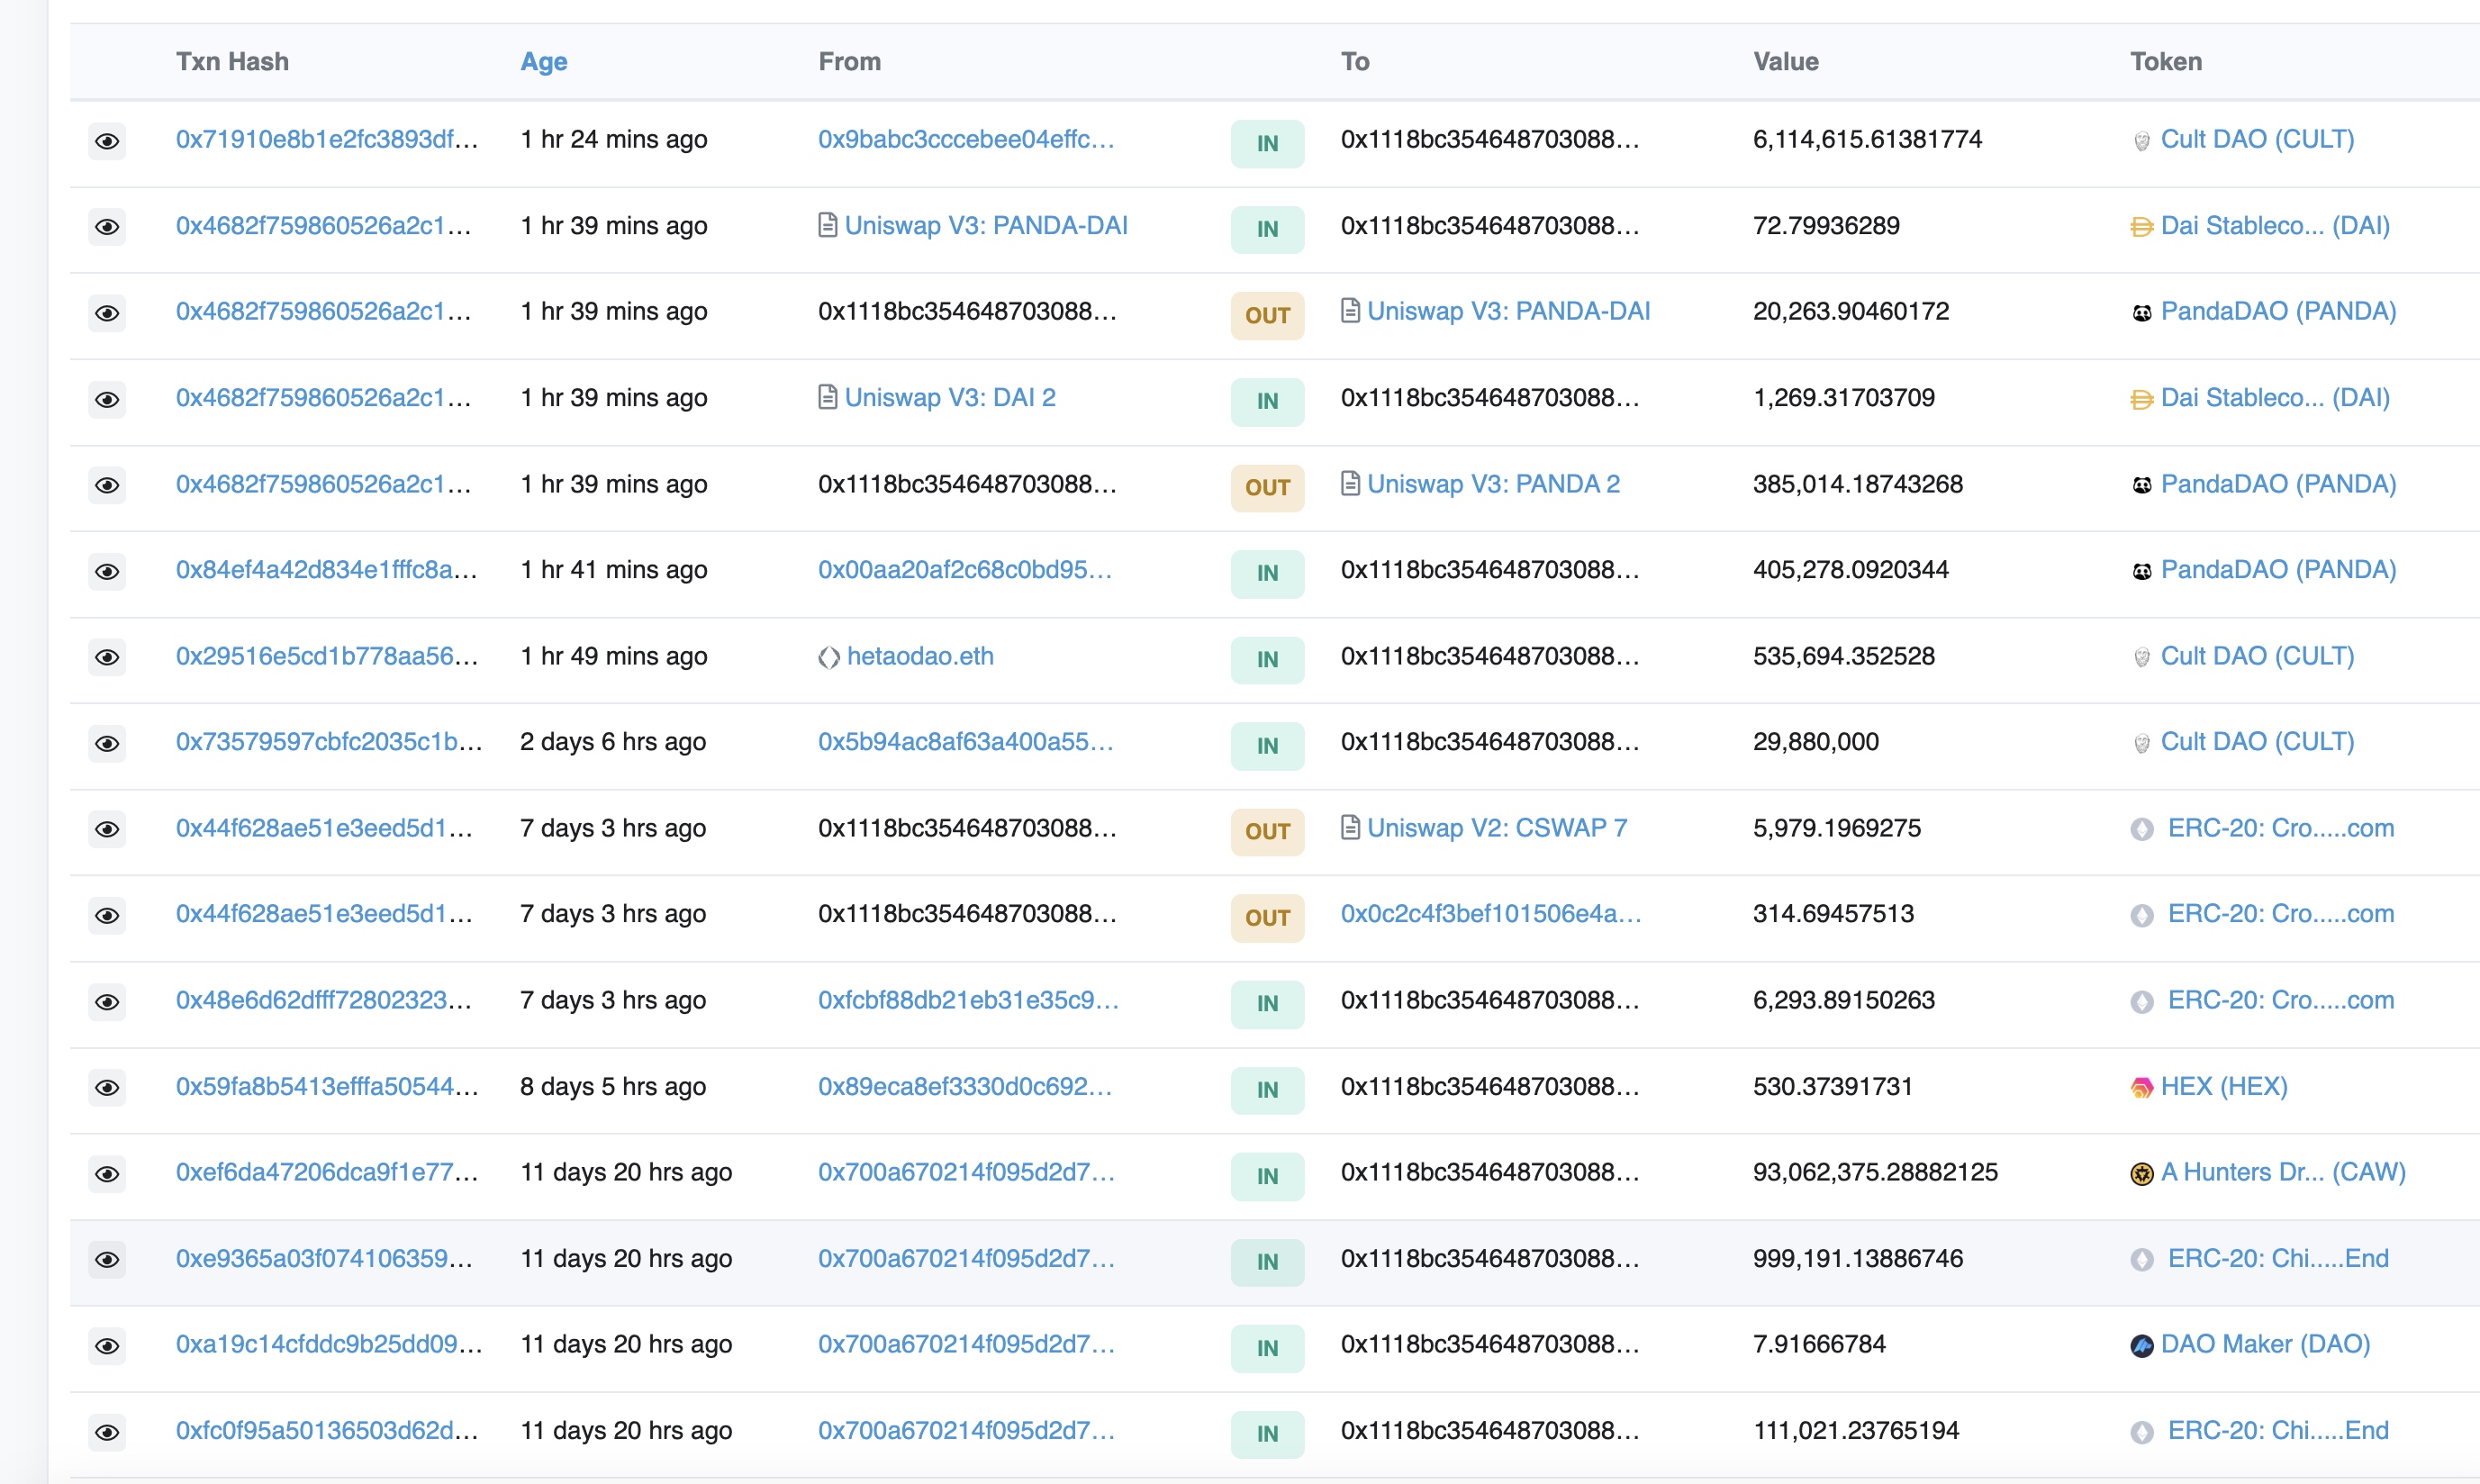Image resolution: width=2480 pixels, height=1484 pixels.
Task: Click eye icon for 0x48e6d62dfff72802323 transaction
Action: [107, 1001]
